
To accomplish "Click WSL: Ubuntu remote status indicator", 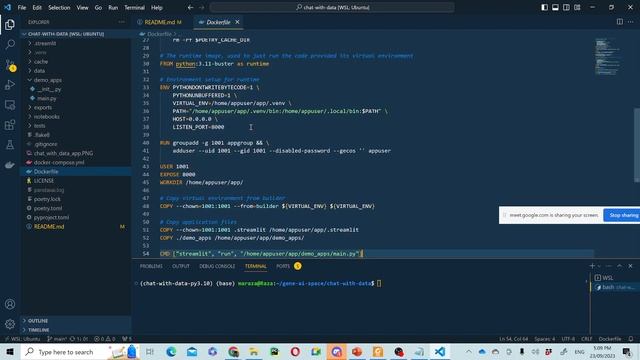I will [x=23, y=339].
